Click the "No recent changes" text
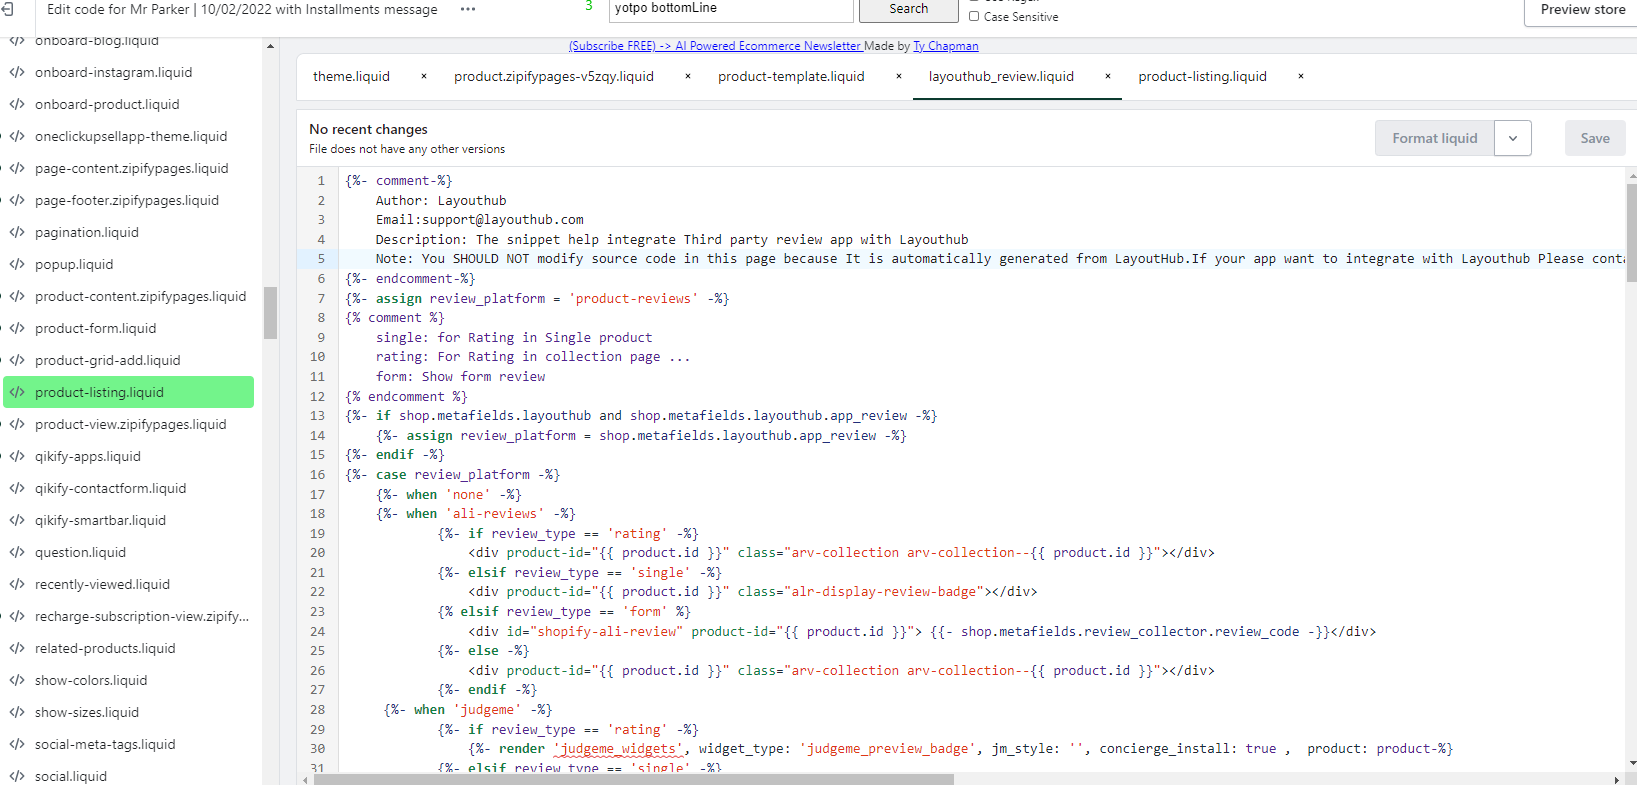This screenshot has width=1637, height=785. 368,129
